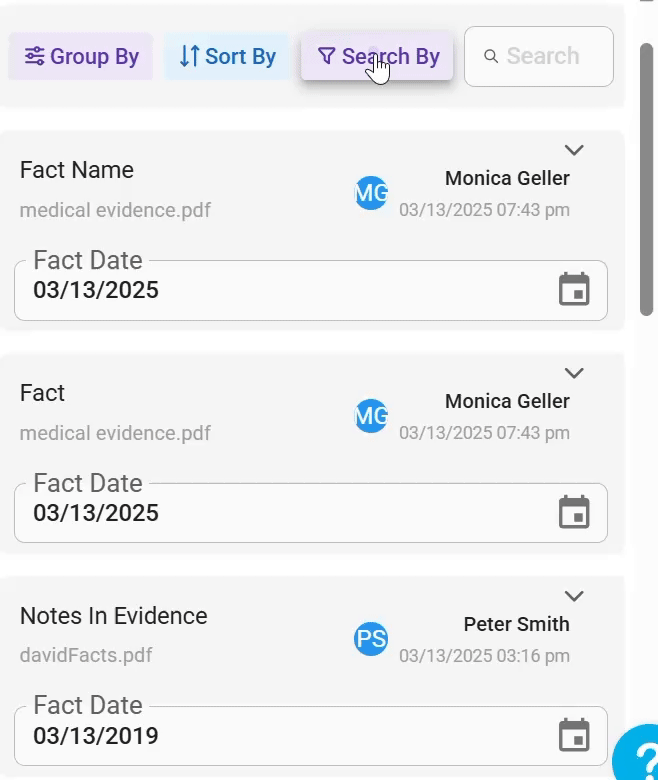Click the vertical scrollbar thumb

(x=646, y=179)
